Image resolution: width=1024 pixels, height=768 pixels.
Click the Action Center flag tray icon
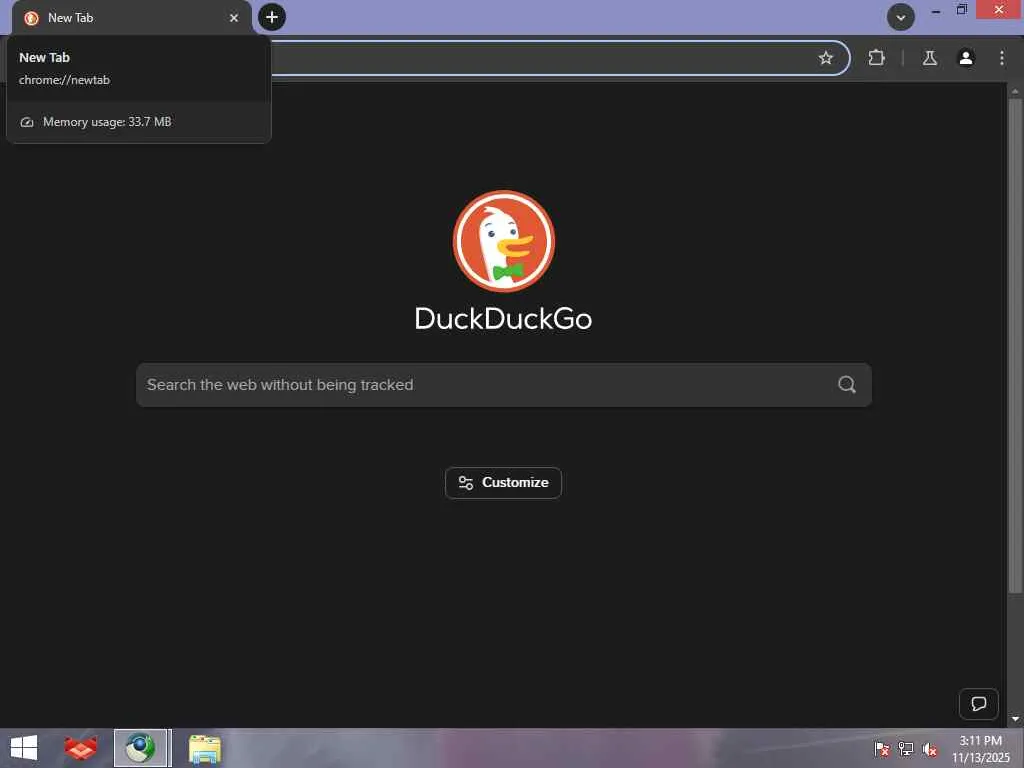(x=882, y=749)
